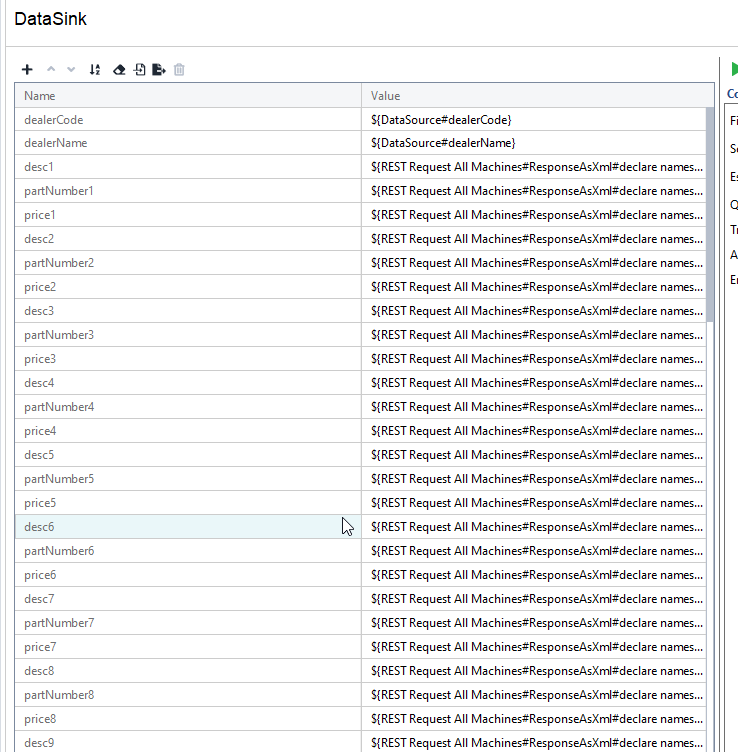Click the trash icon to delete property
This screenshot has width=738, height=752.
click(x=180, y=70)
